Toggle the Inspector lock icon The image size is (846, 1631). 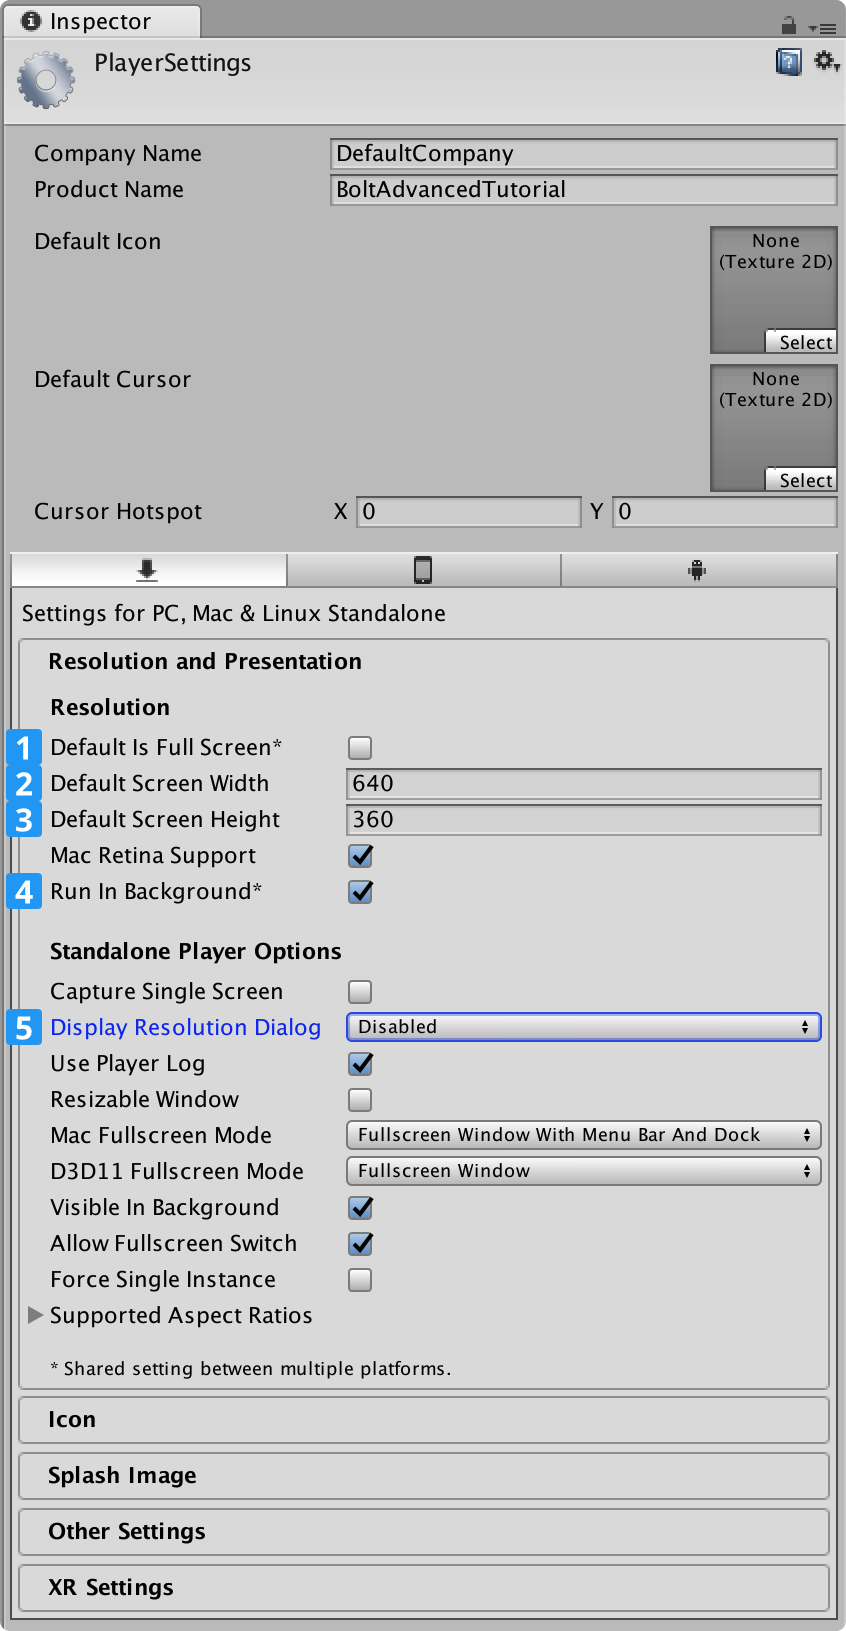coord(789,25)
